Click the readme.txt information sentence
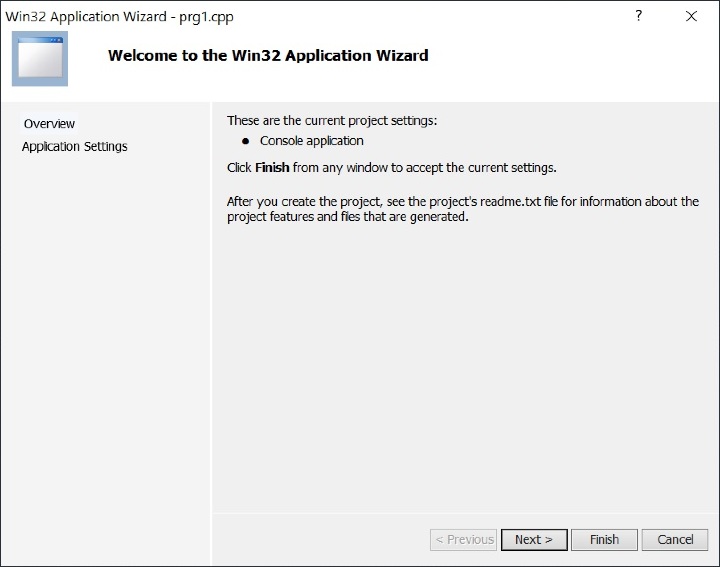The image size is (720, 567). coord(462,201)
